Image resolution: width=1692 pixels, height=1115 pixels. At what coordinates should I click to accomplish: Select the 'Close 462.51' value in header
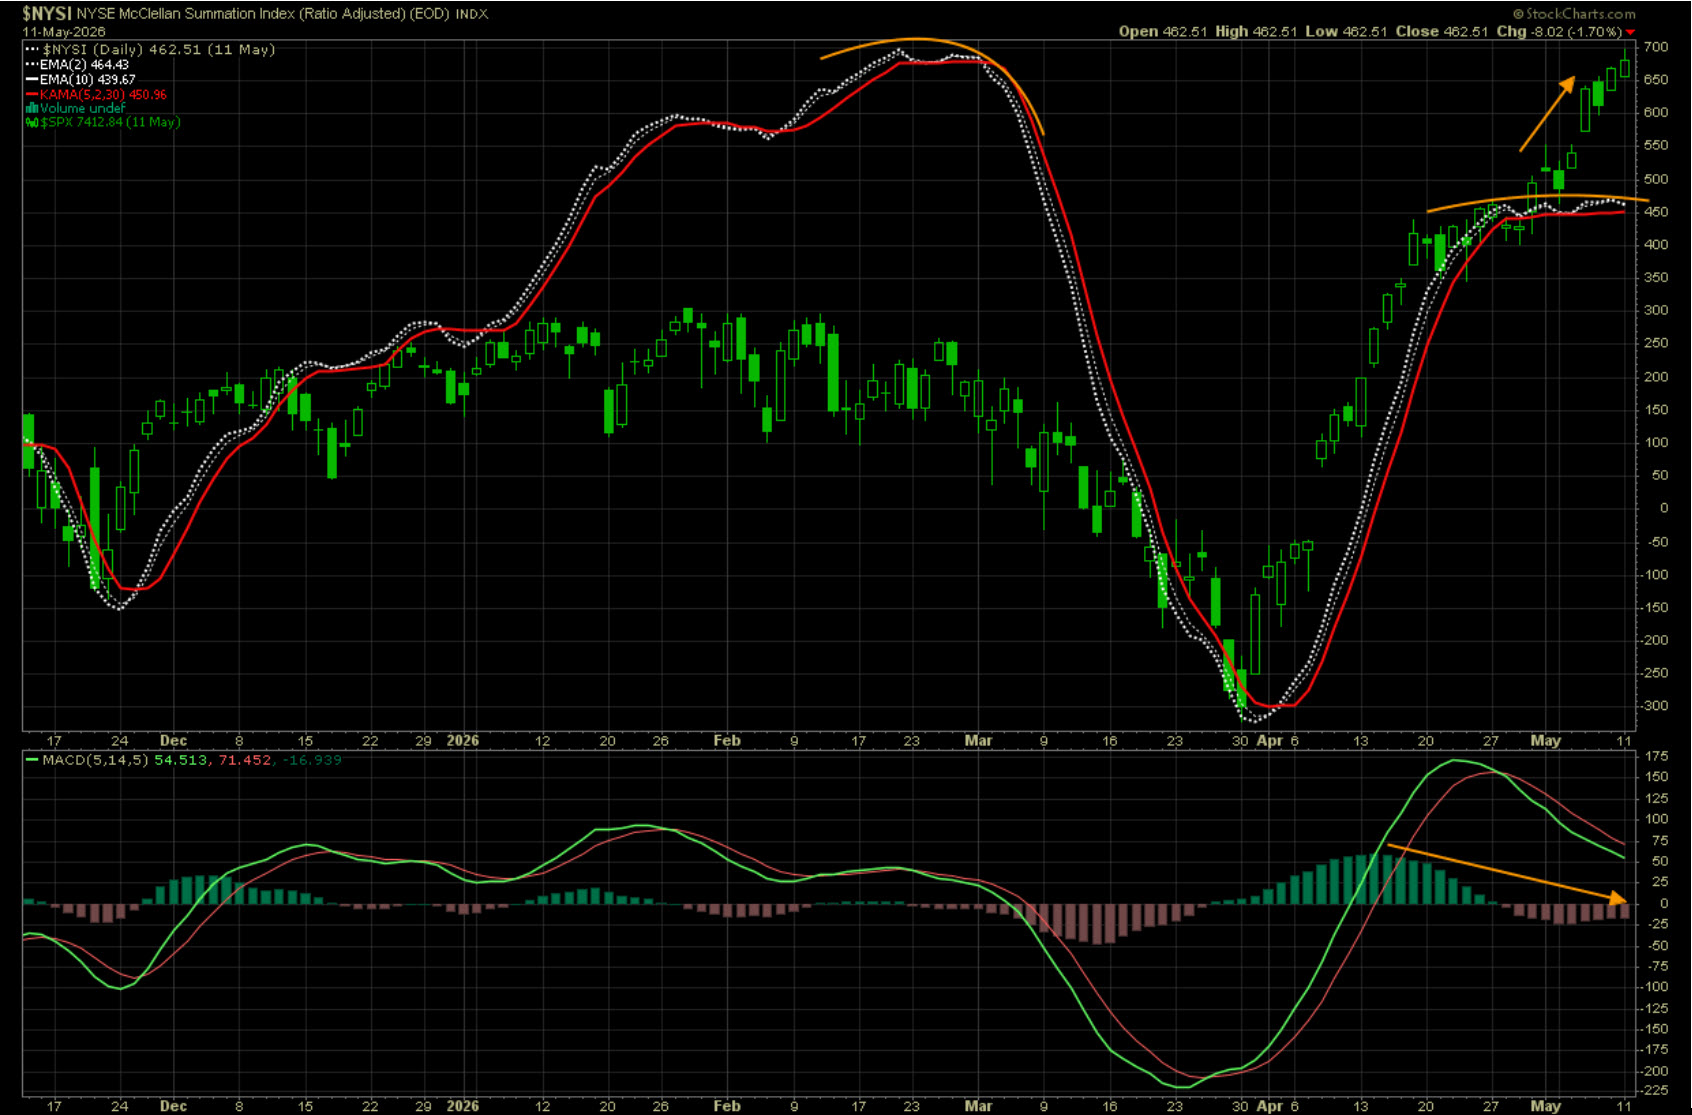coord(1442,32)
